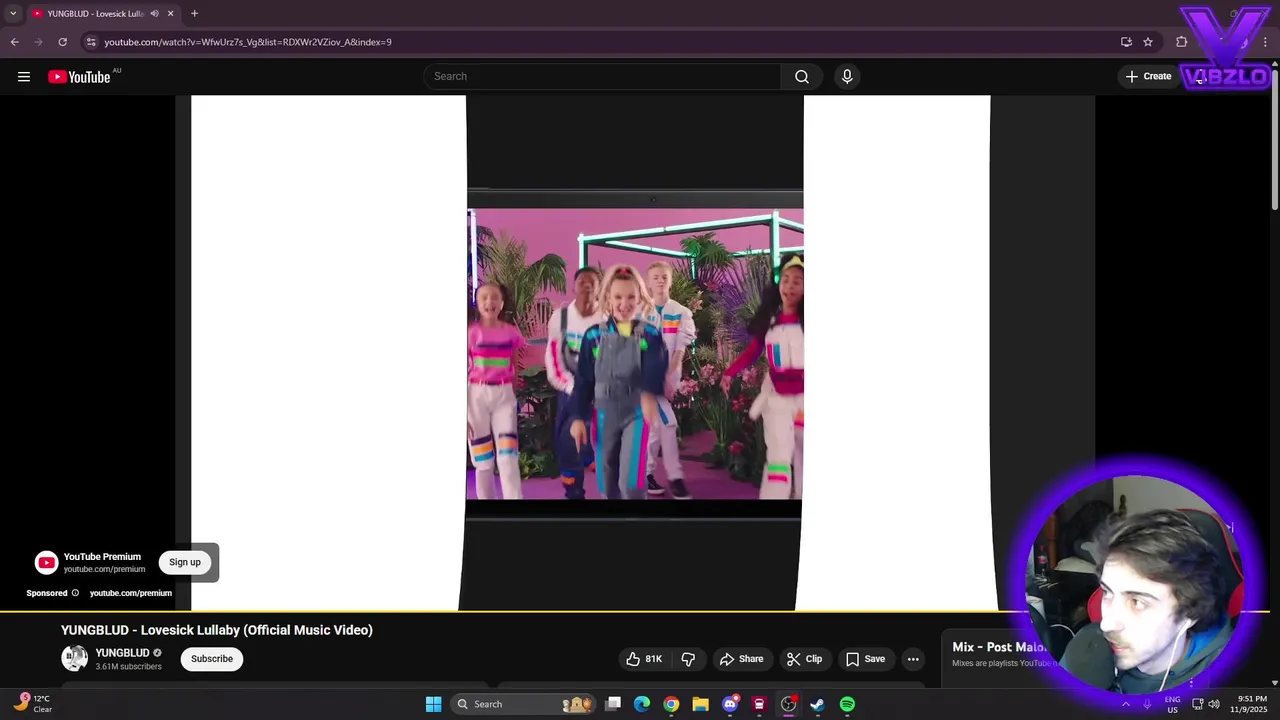The width and height of the screenshot is (1280, 720).
Task: Open the YouTube hamburger guide menu
Action: coord(24,77)
